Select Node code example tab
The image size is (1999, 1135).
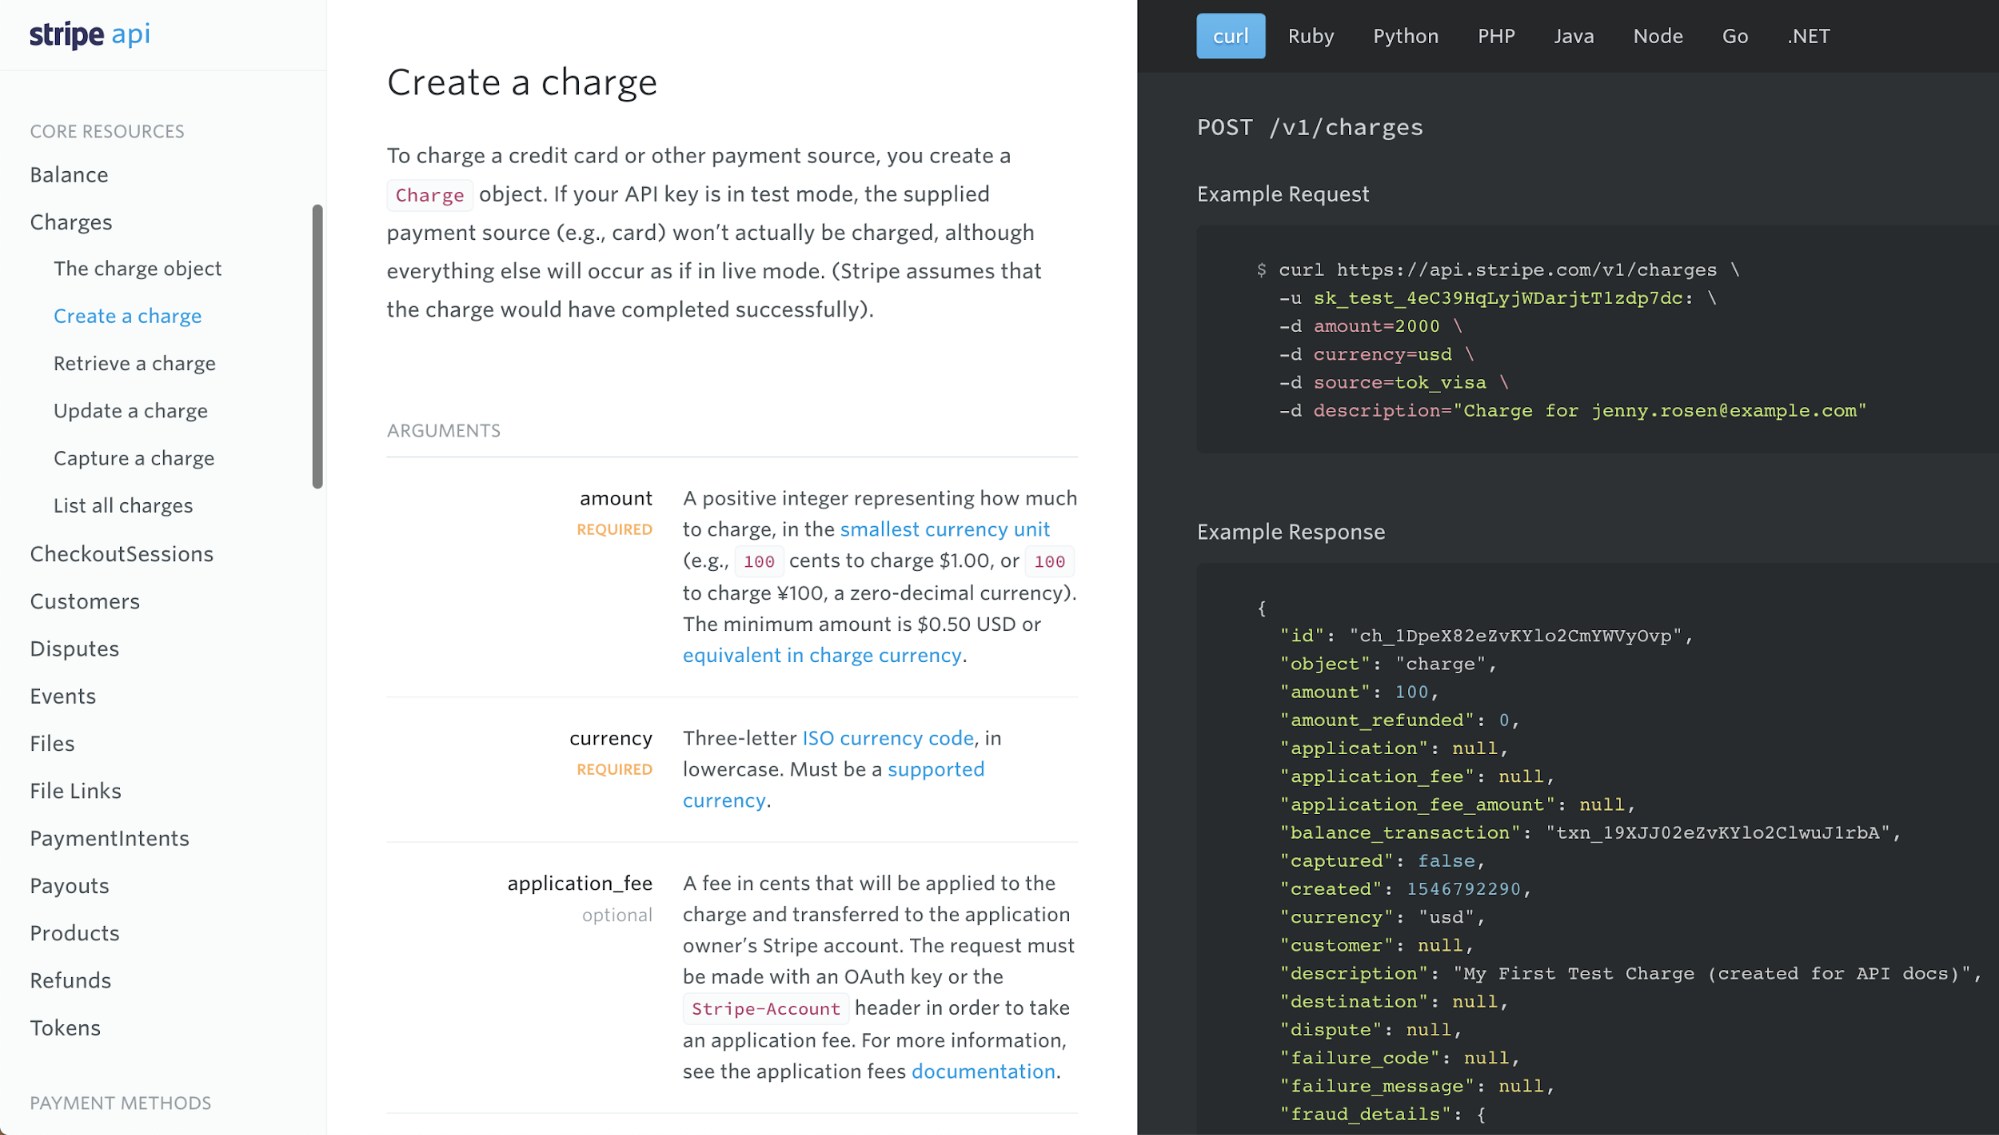1656,36
